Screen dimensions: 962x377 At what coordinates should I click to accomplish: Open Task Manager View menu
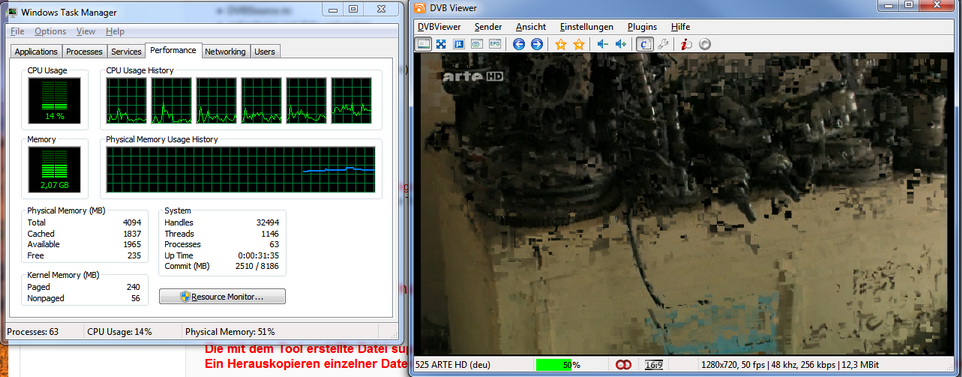pyautogui.click(x=86, y=31)
